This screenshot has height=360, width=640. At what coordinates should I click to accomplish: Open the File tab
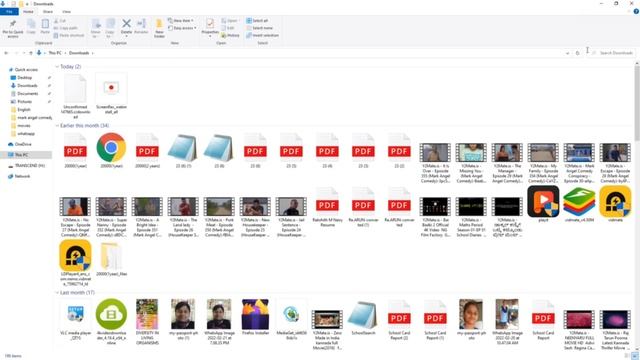(x=9, y=12)
